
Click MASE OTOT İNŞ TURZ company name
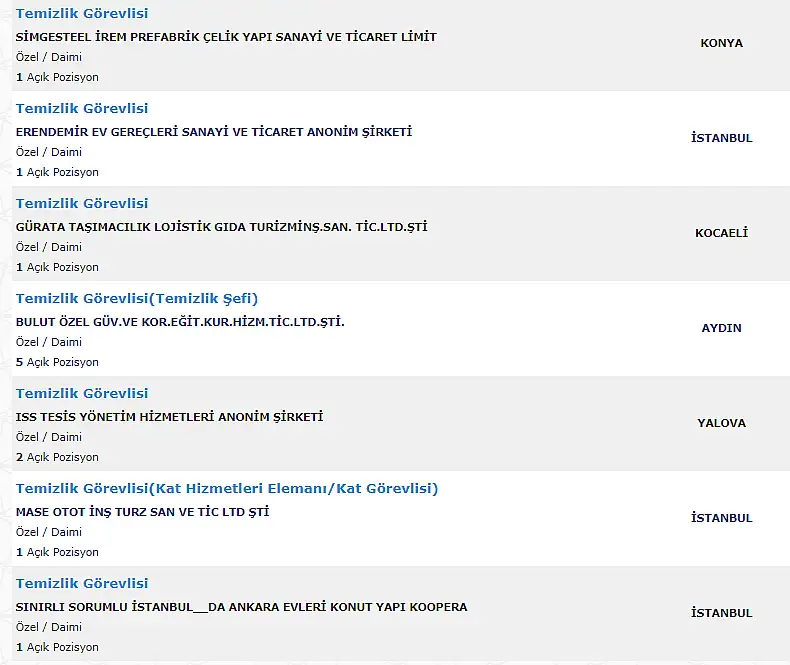point(143,512)
